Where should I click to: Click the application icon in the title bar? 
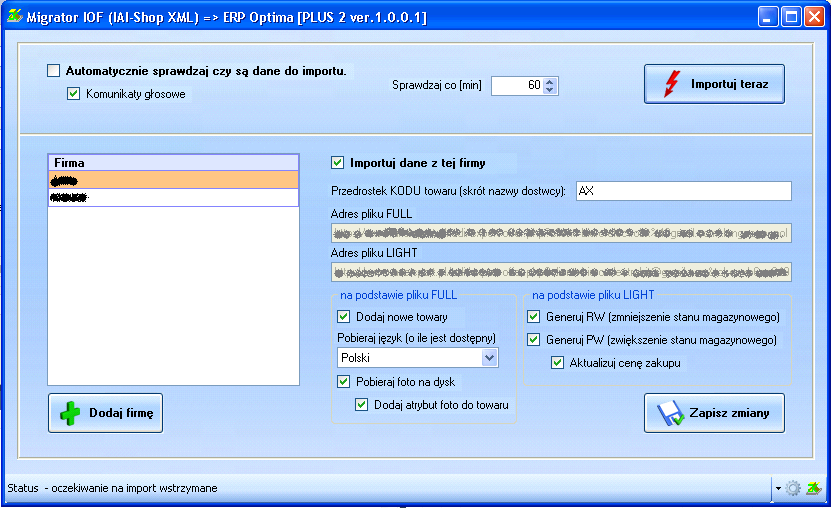point(14,16)
